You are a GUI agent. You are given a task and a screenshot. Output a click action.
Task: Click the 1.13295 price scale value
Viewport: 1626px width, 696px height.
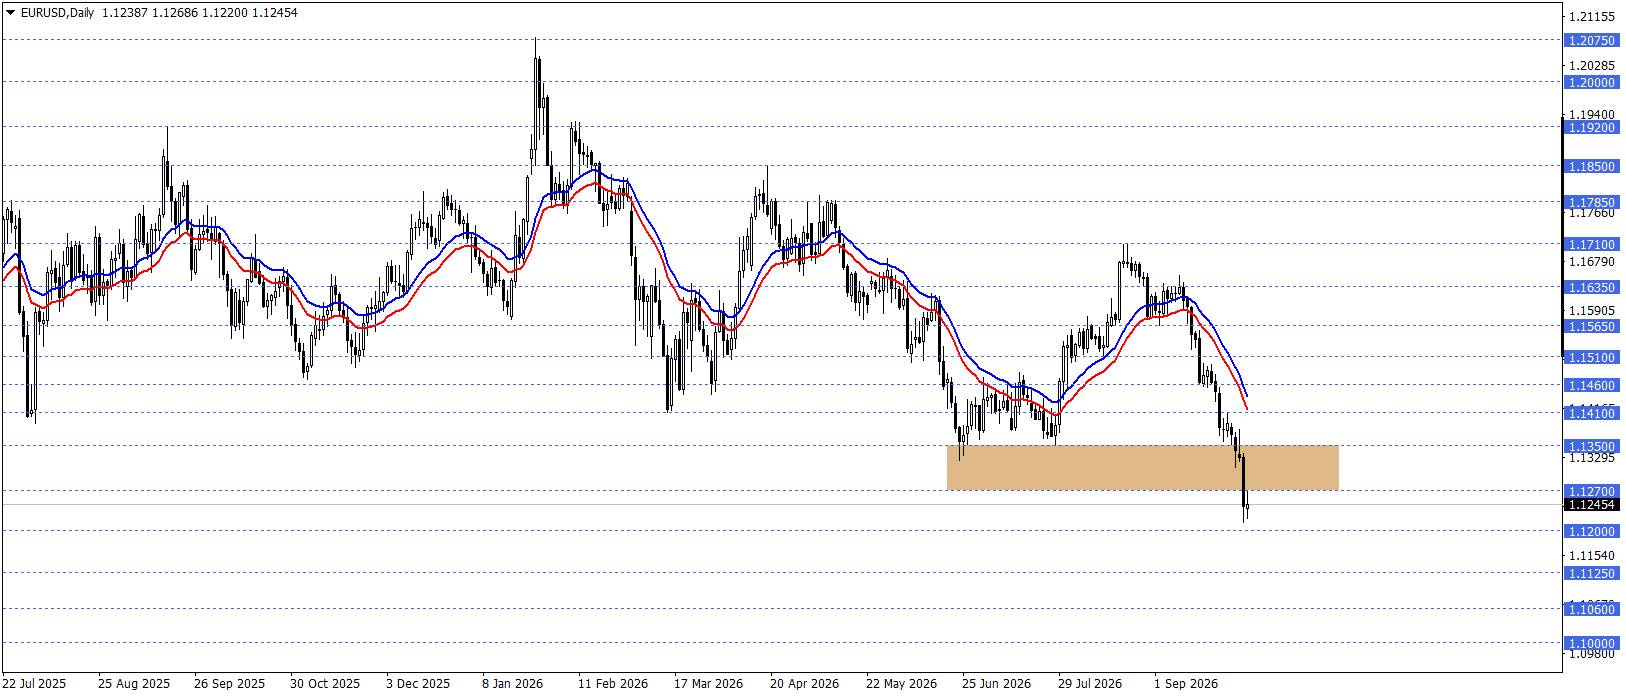tap(1592, 458)
